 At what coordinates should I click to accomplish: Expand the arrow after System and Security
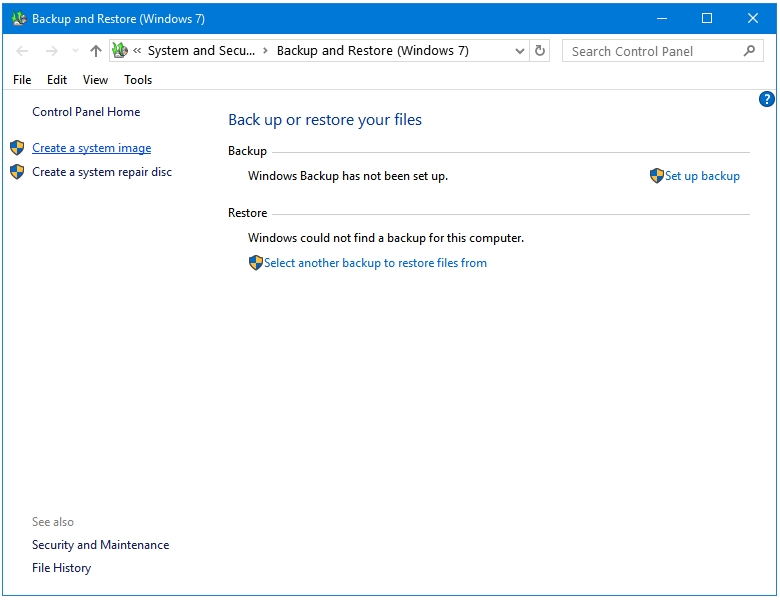pos(266,51)
